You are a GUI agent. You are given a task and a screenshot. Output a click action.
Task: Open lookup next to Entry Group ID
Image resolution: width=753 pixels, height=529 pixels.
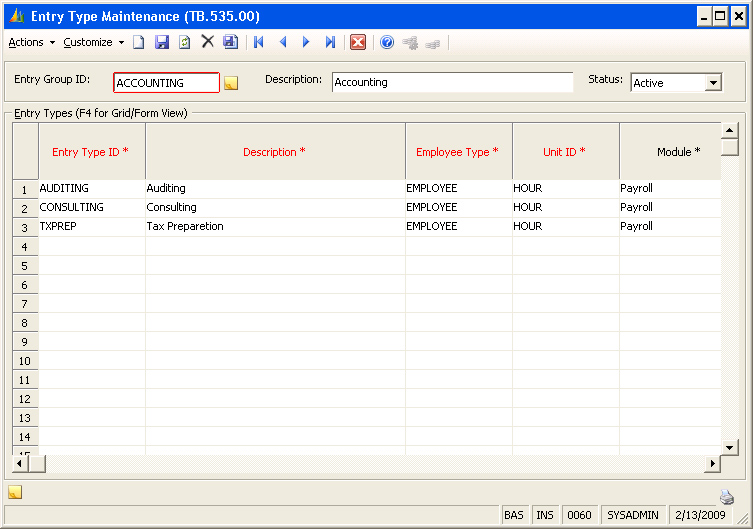click(231, 83)
